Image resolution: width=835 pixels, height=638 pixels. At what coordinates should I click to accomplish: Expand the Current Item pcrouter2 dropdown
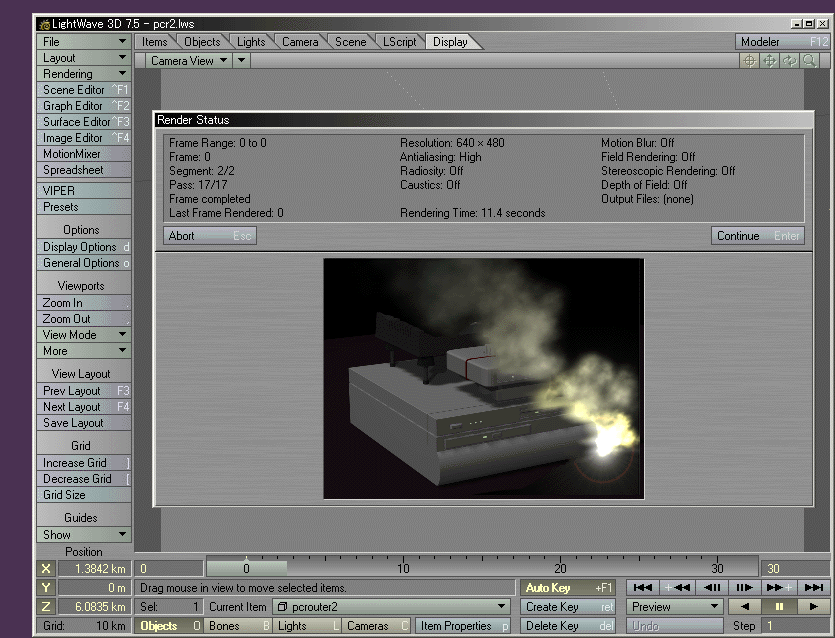[502, 607]
